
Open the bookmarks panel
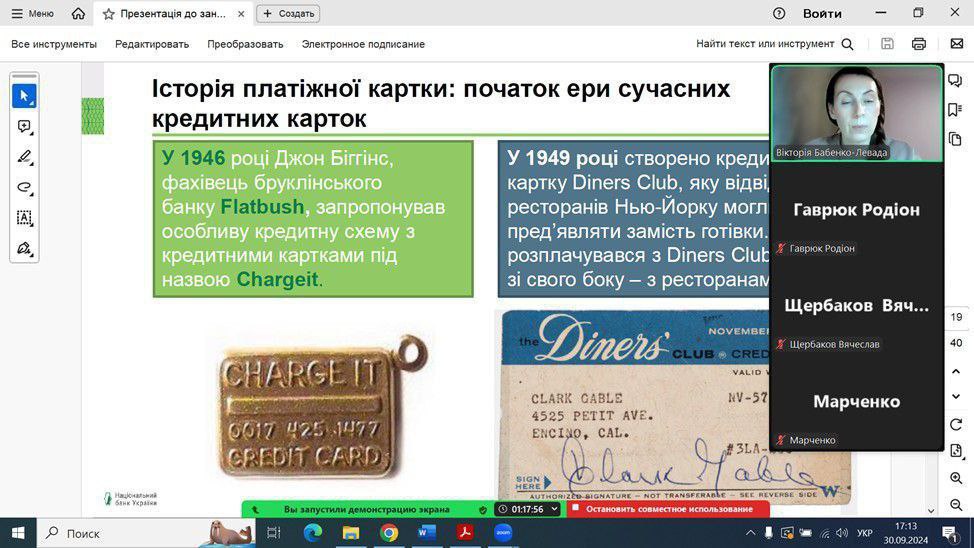click(x=956, y=110)
